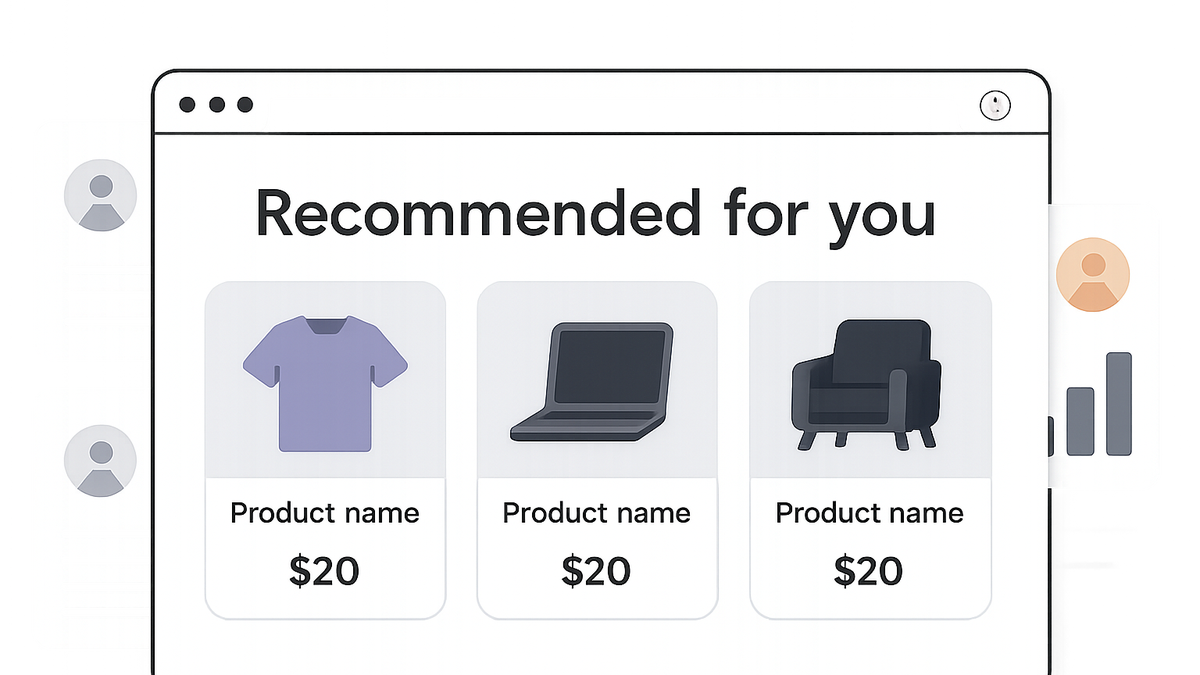Click the tallest bar in the chart

pyautogui.click(x=1119, y=404)
